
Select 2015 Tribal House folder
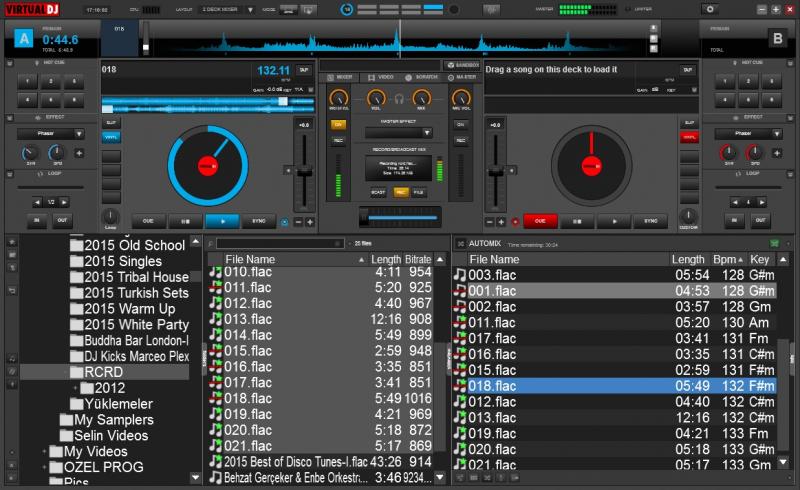136,277
